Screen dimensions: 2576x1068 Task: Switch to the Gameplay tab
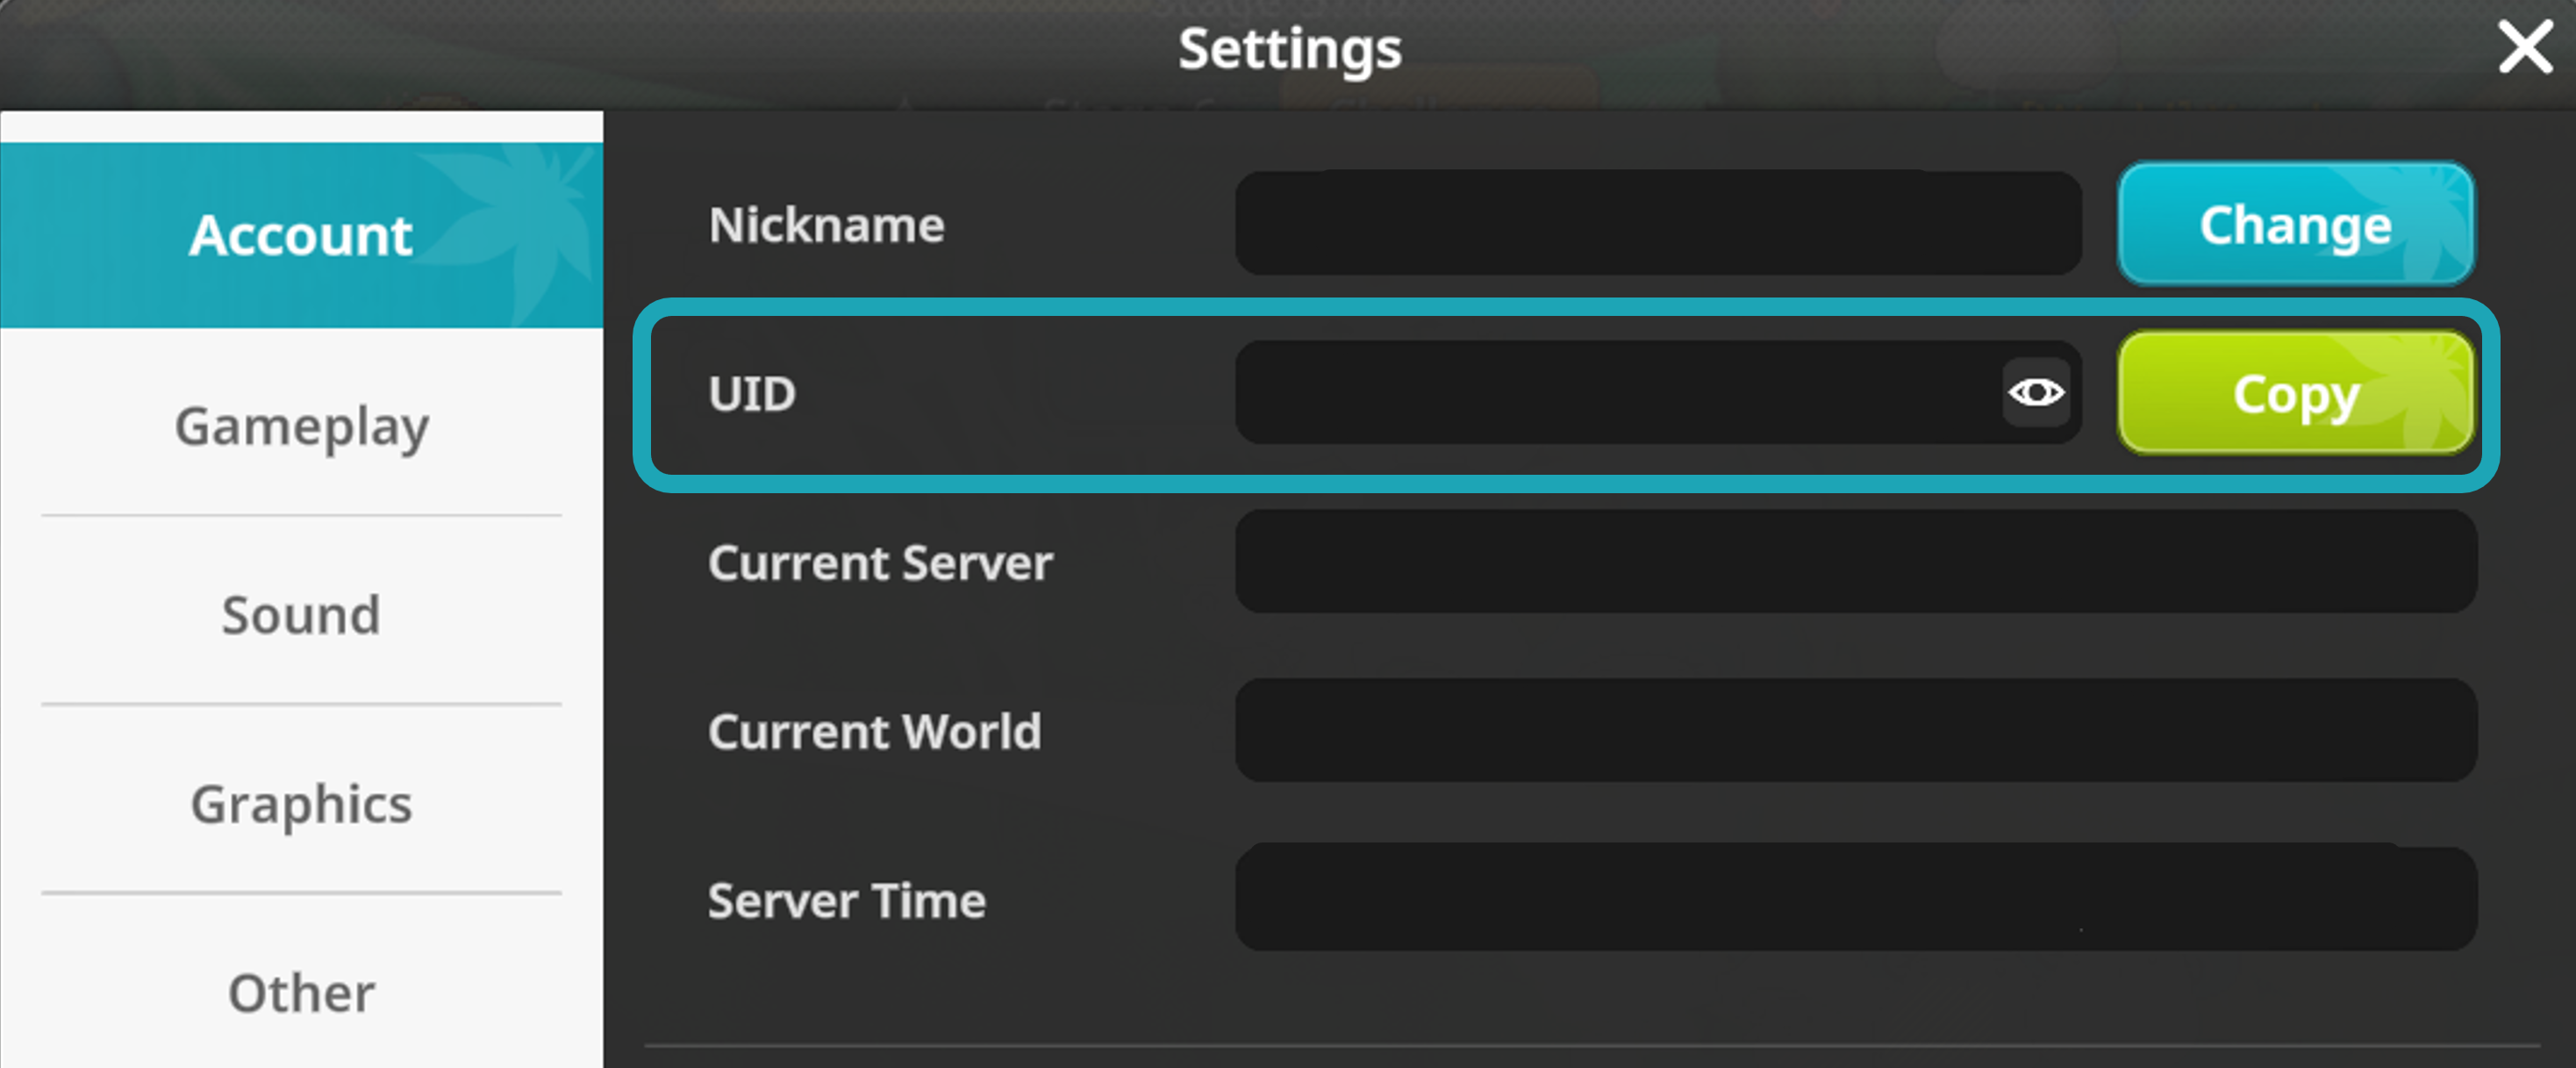point(301,426)
